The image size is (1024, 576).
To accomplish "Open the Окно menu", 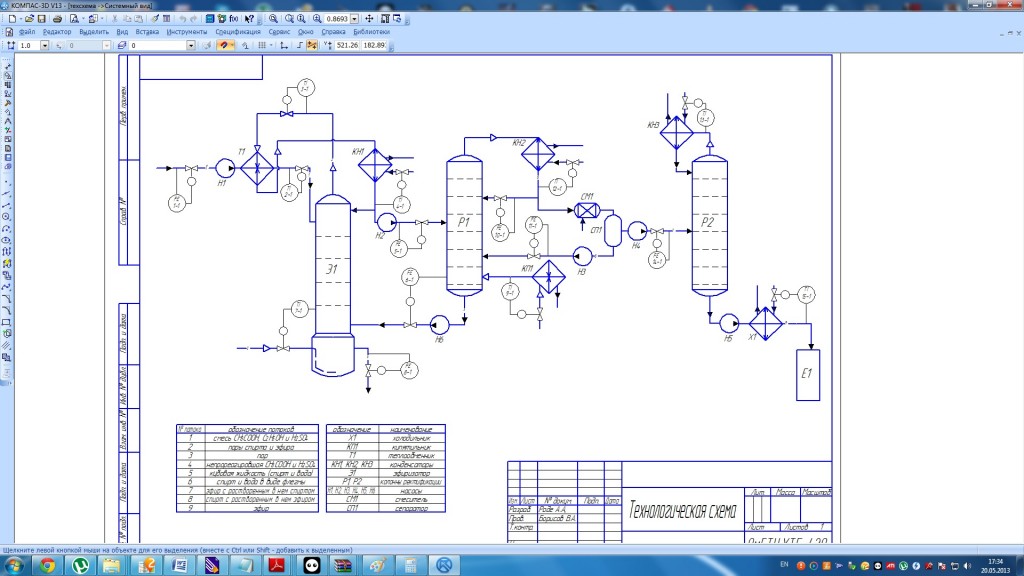I will coord(306,31).
